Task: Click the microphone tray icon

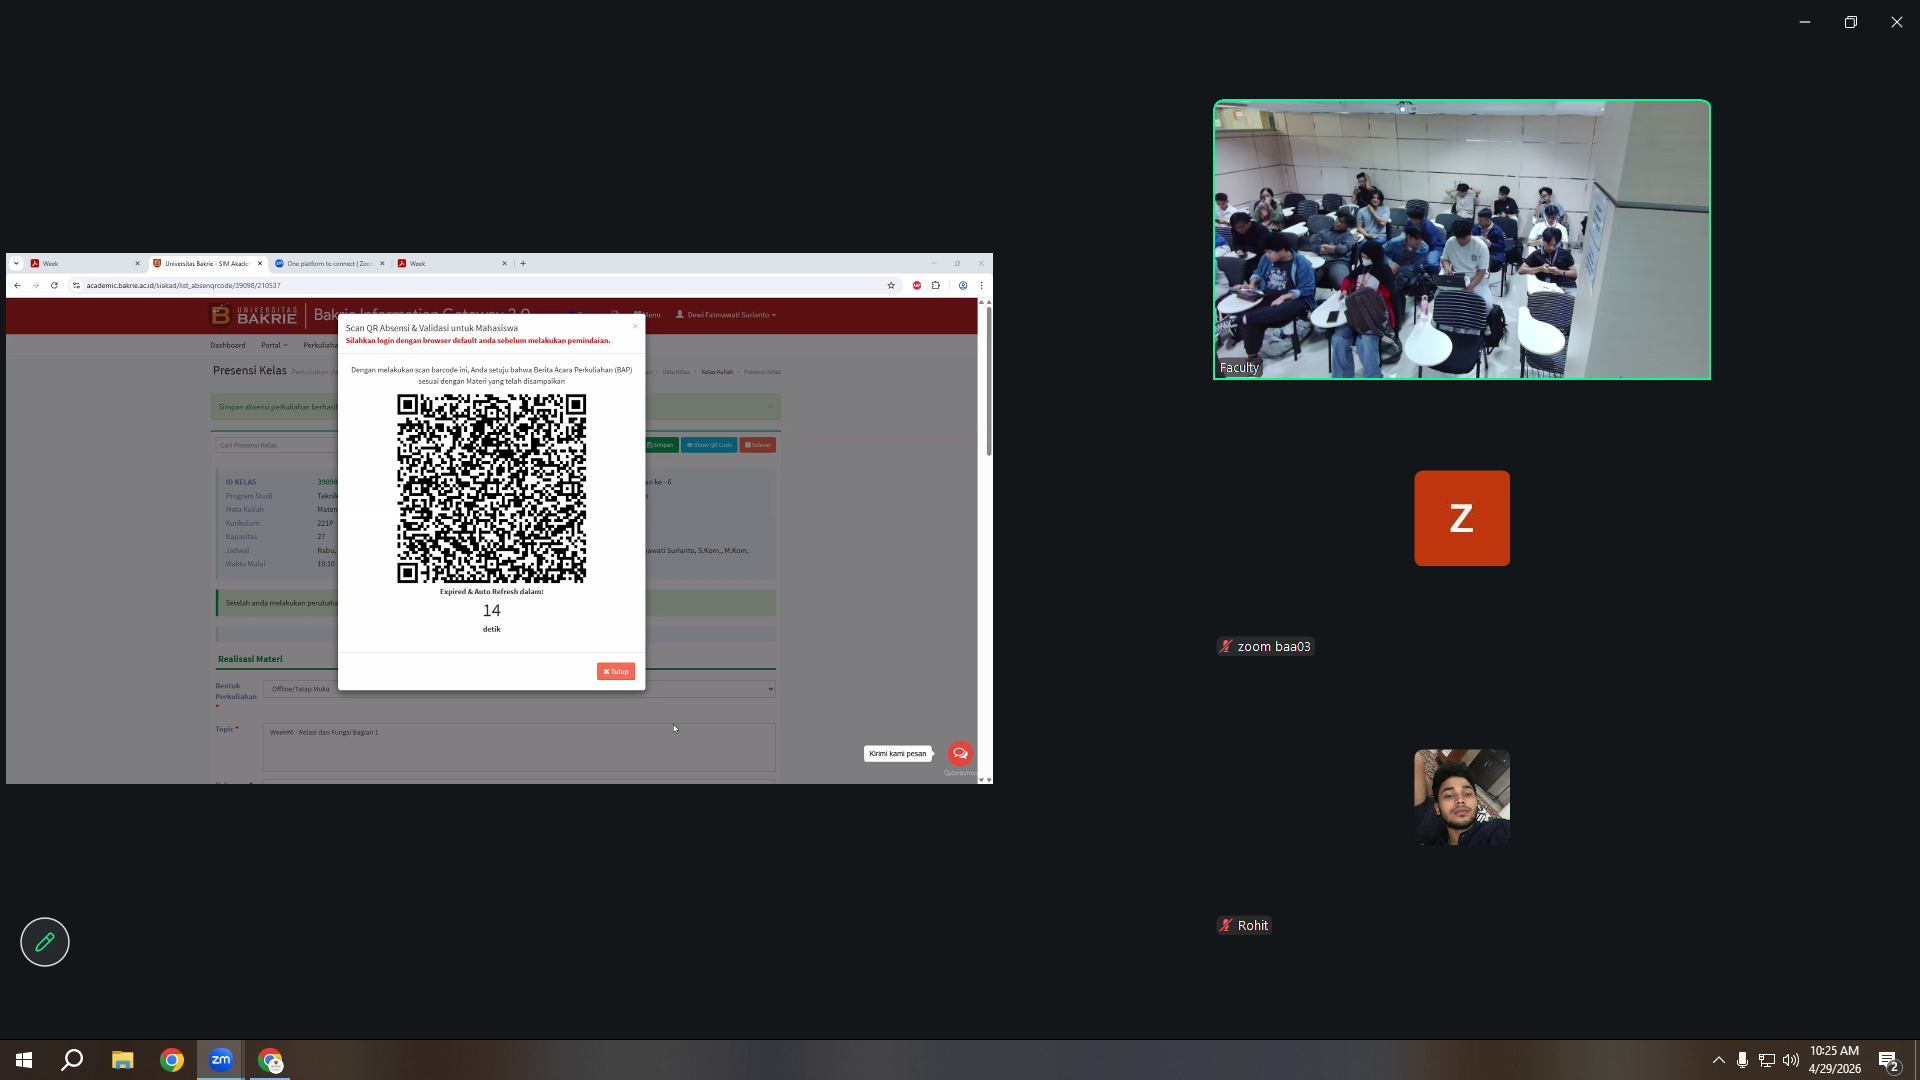Action: [x=1742, y=1060]
